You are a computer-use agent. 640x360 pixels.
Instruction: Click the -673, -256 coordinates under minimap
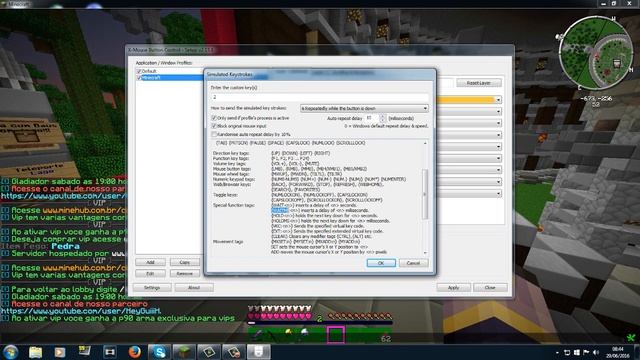click(x=596, y=98)
